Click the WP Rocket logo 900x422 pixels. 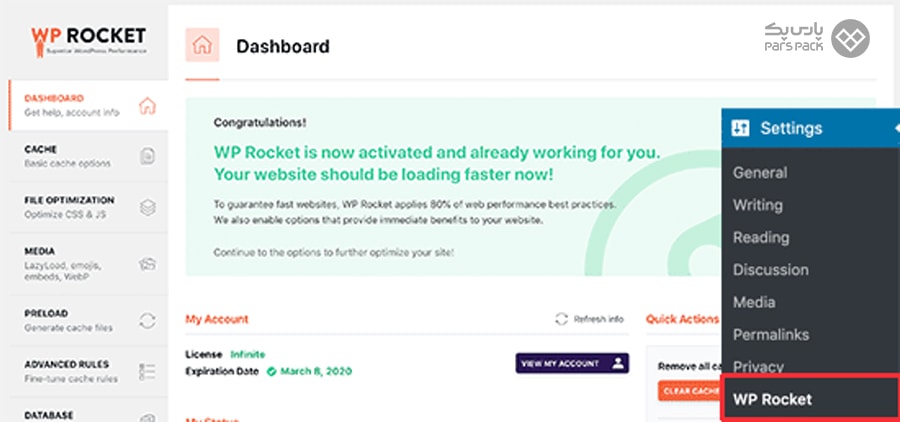pos(88,40)
